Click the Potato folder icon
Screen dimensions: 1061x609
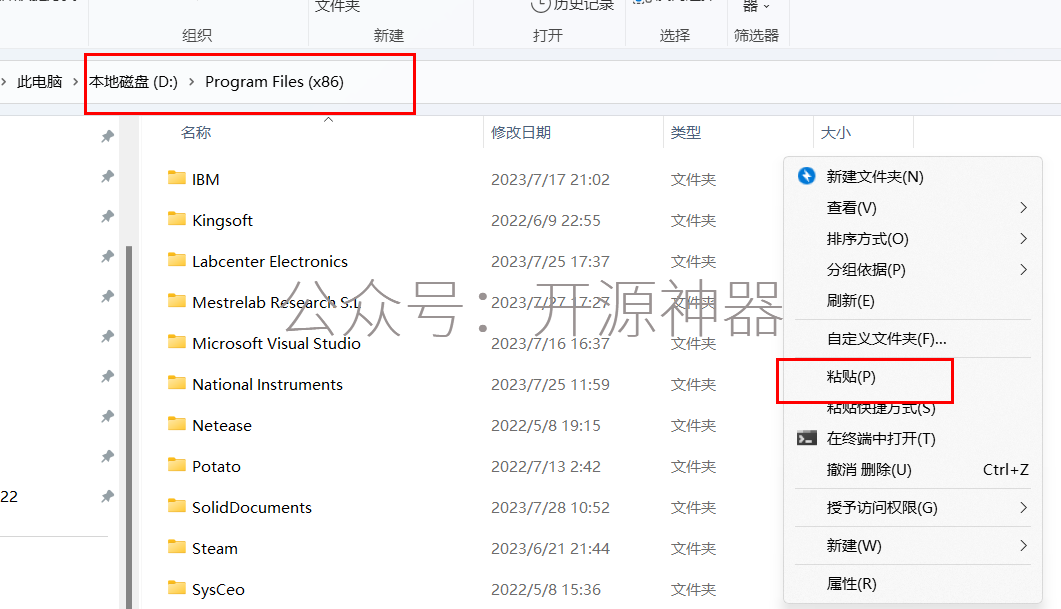177,465
